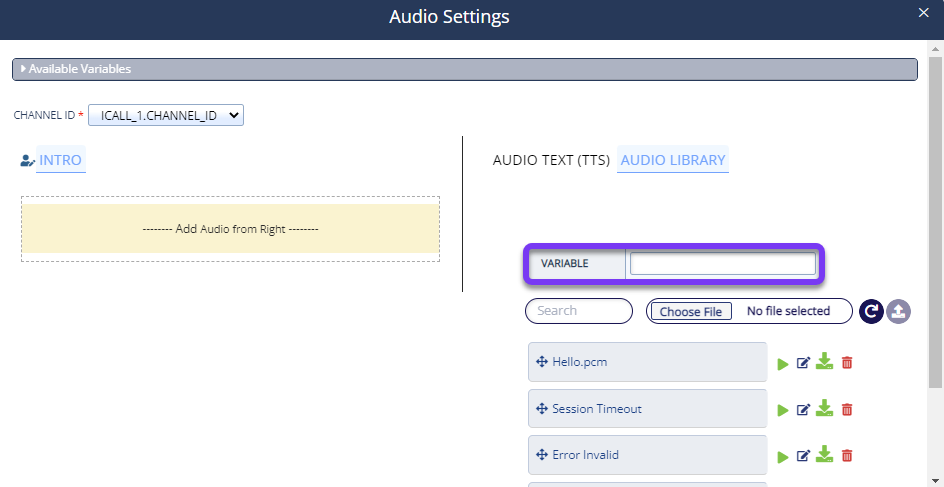Click the Choose File button
This screenshot has height=487, width=944.
691,311
